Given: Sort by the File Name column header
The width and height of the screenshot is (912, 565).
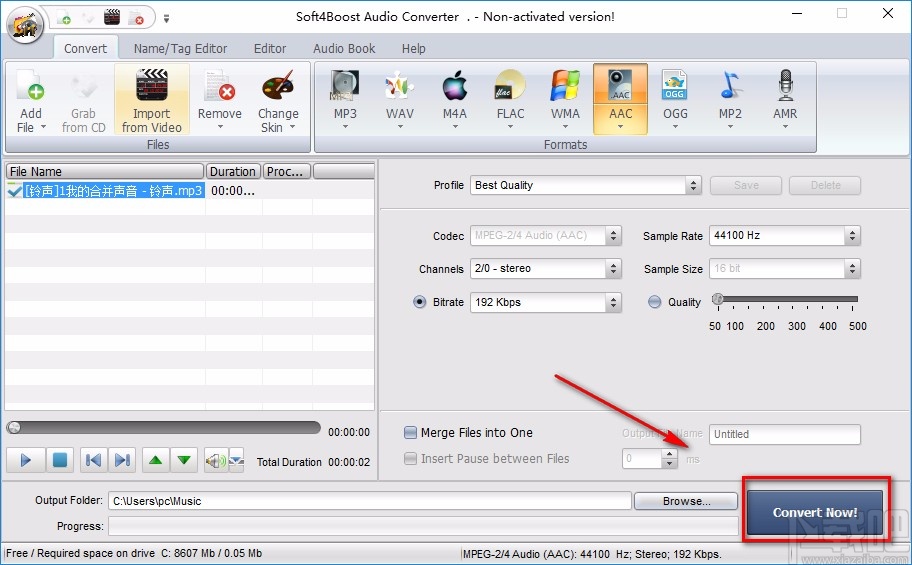Looking at the screenshot, I should click(x=105, y=172).
